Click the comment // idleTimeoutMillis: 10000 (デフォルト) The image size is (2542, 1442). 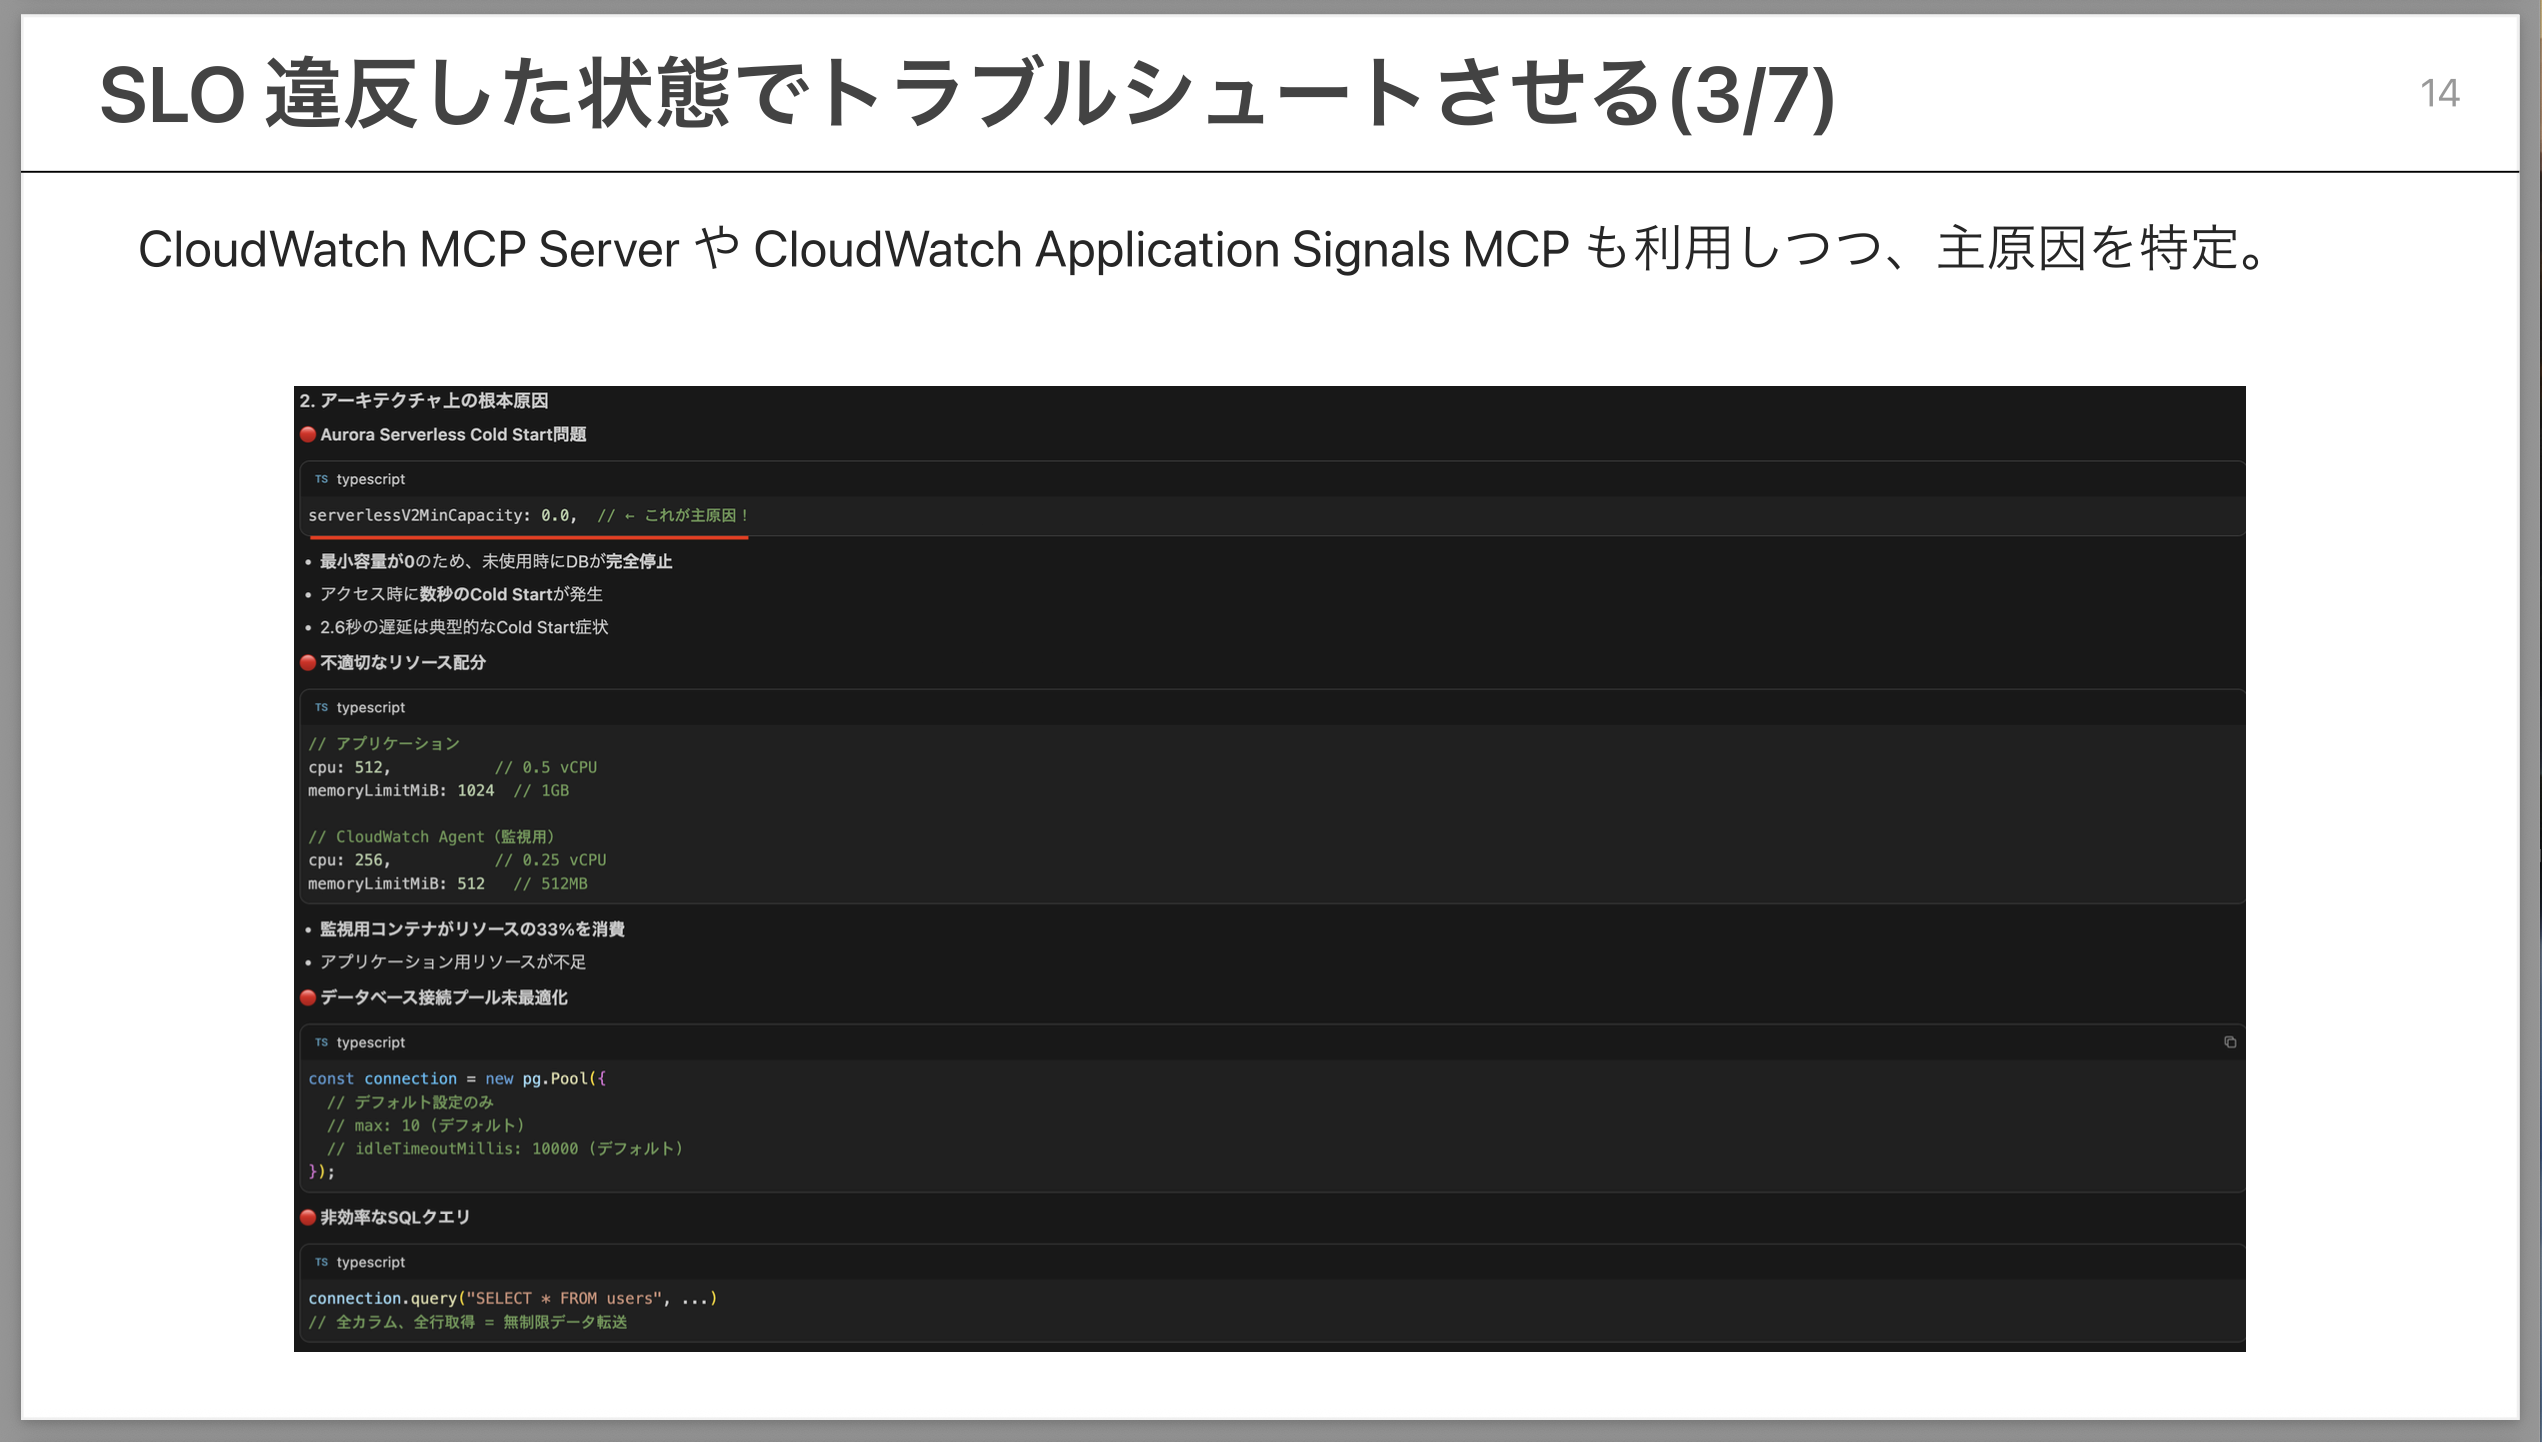pos(505,1148)
